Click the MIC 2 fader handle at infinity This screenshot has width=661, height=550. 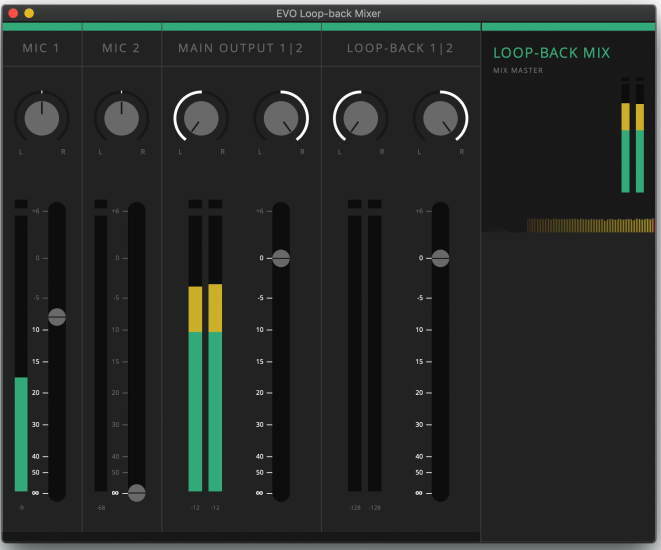point(137,493)
